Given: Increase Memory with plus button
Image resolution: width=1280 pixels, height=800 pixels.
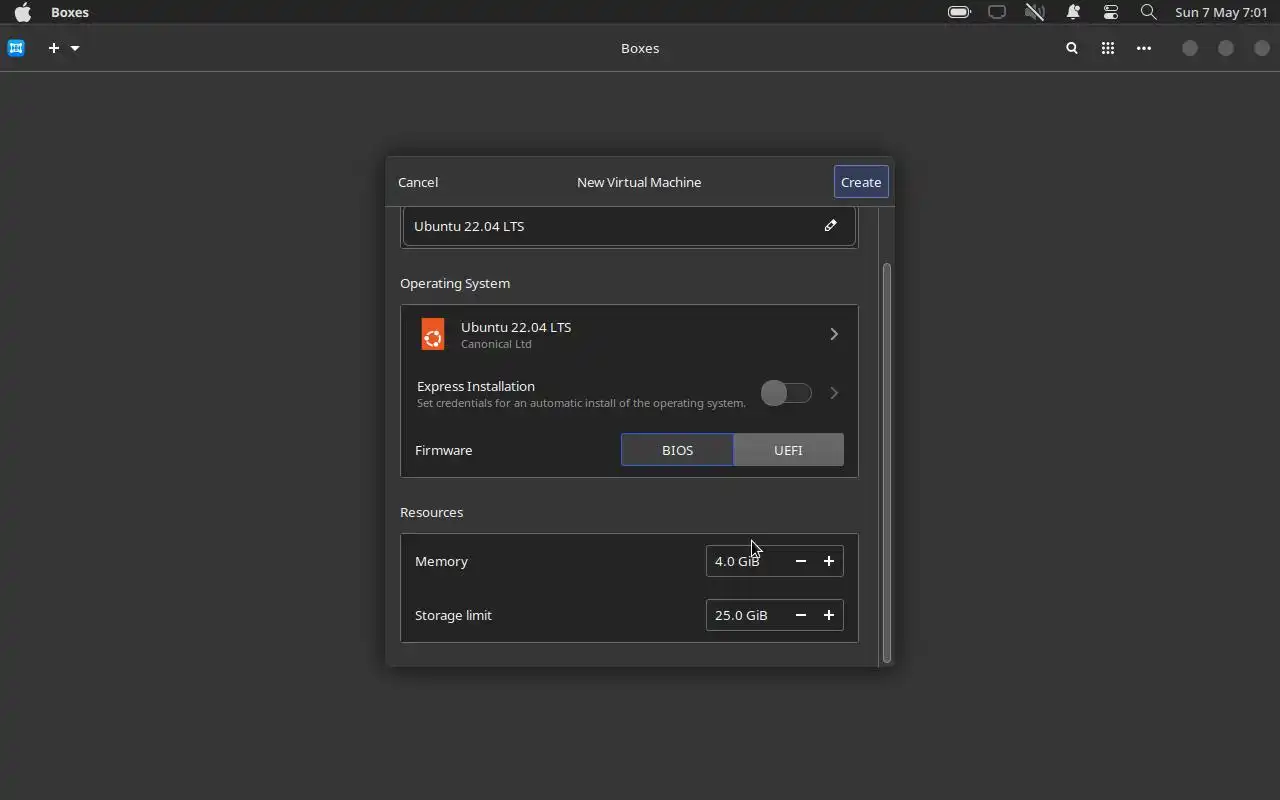Looking at the screenshot, I should [829, 561].
